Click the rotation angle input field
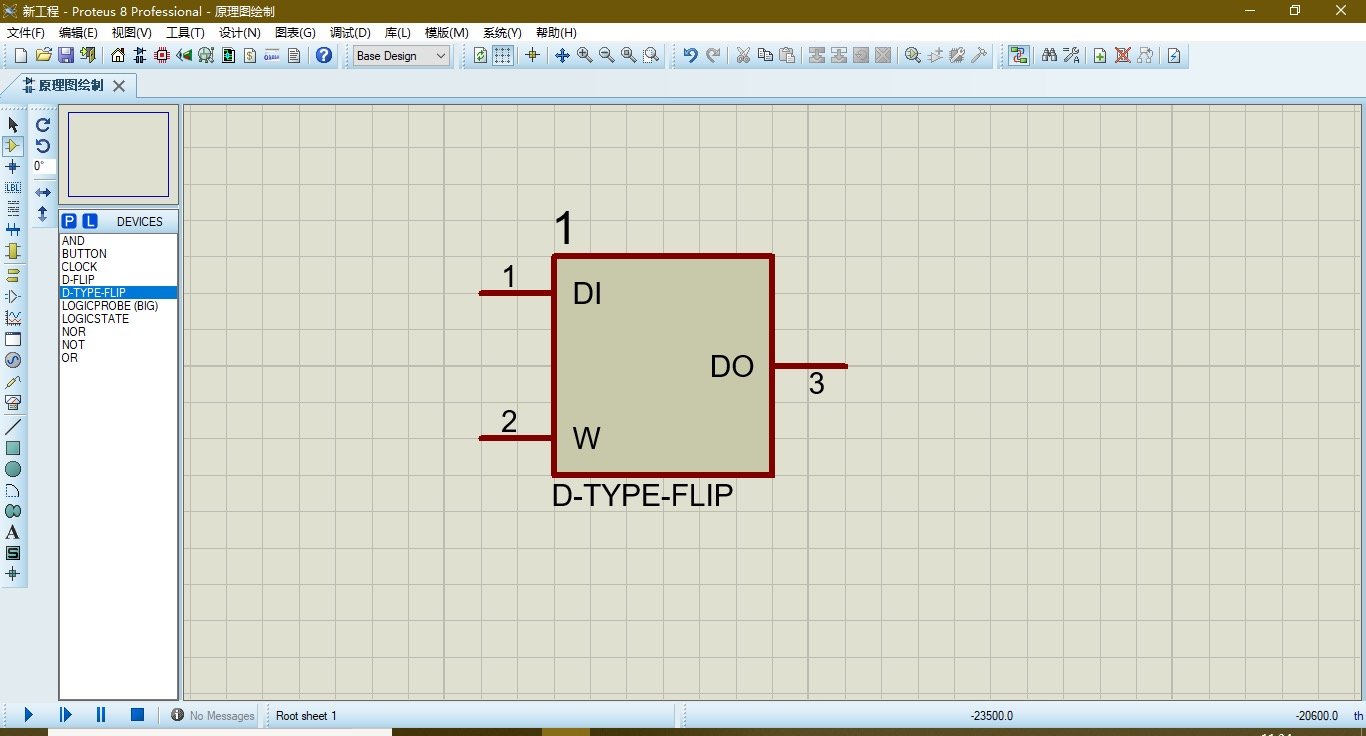Image resolution: width=1366 pixels, height=736 pixels. click(x=44, y=167)
